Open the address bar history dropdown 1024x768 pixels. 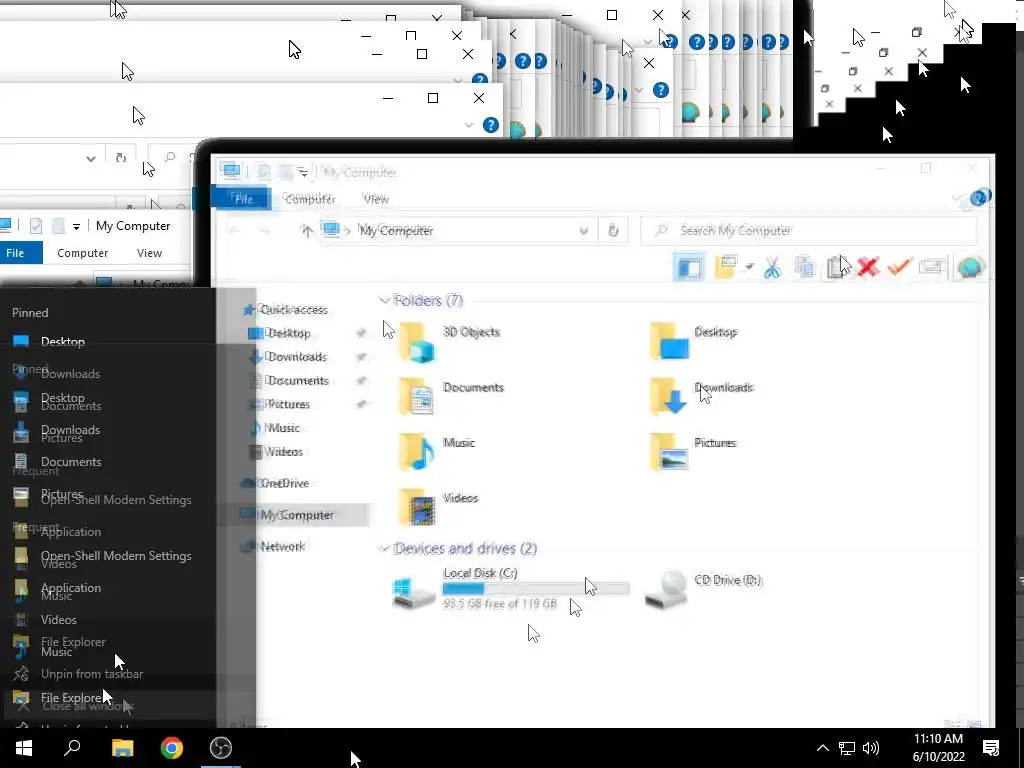click(x=584, y=231)
